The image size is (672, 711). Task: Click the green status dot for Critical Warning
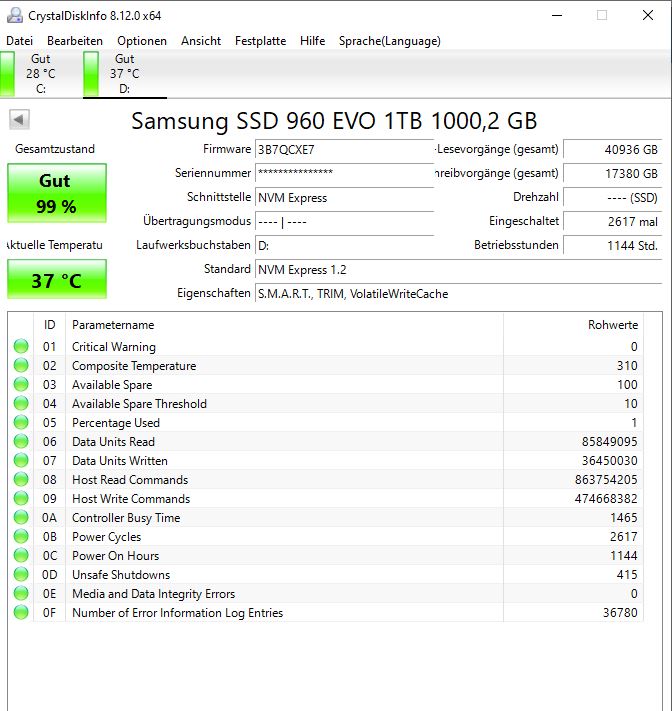click(x=21, y=346)
